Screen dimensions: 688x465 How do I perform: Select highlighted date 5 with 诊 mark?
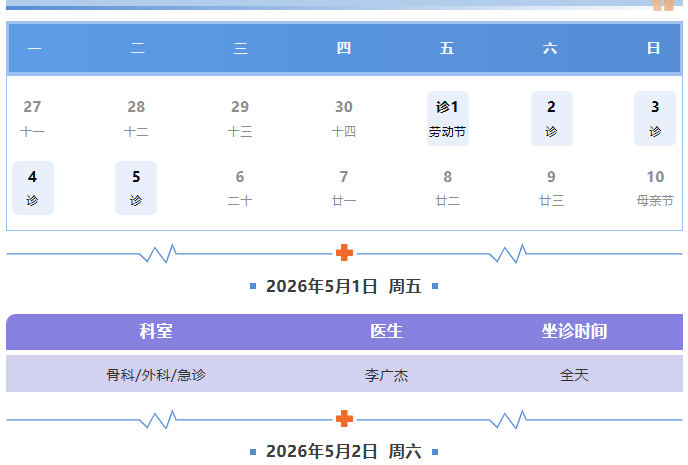click(136, 188)
